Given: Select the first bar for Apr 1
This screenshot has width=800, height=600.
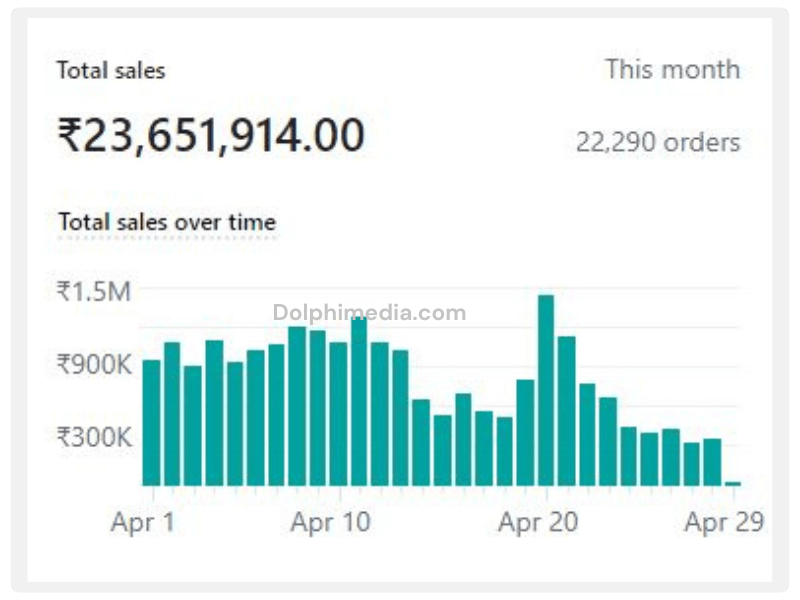Looking at the screenshot, I should click(151, 422).
